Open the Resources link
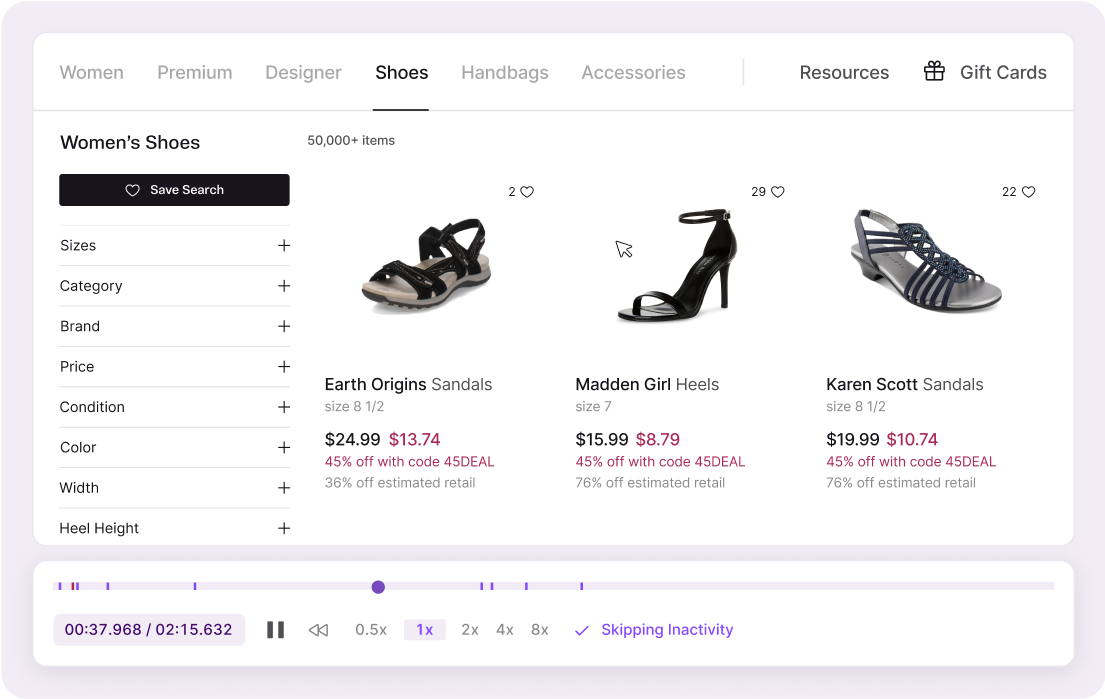1105x699 pixels. (x=844, y=73)
